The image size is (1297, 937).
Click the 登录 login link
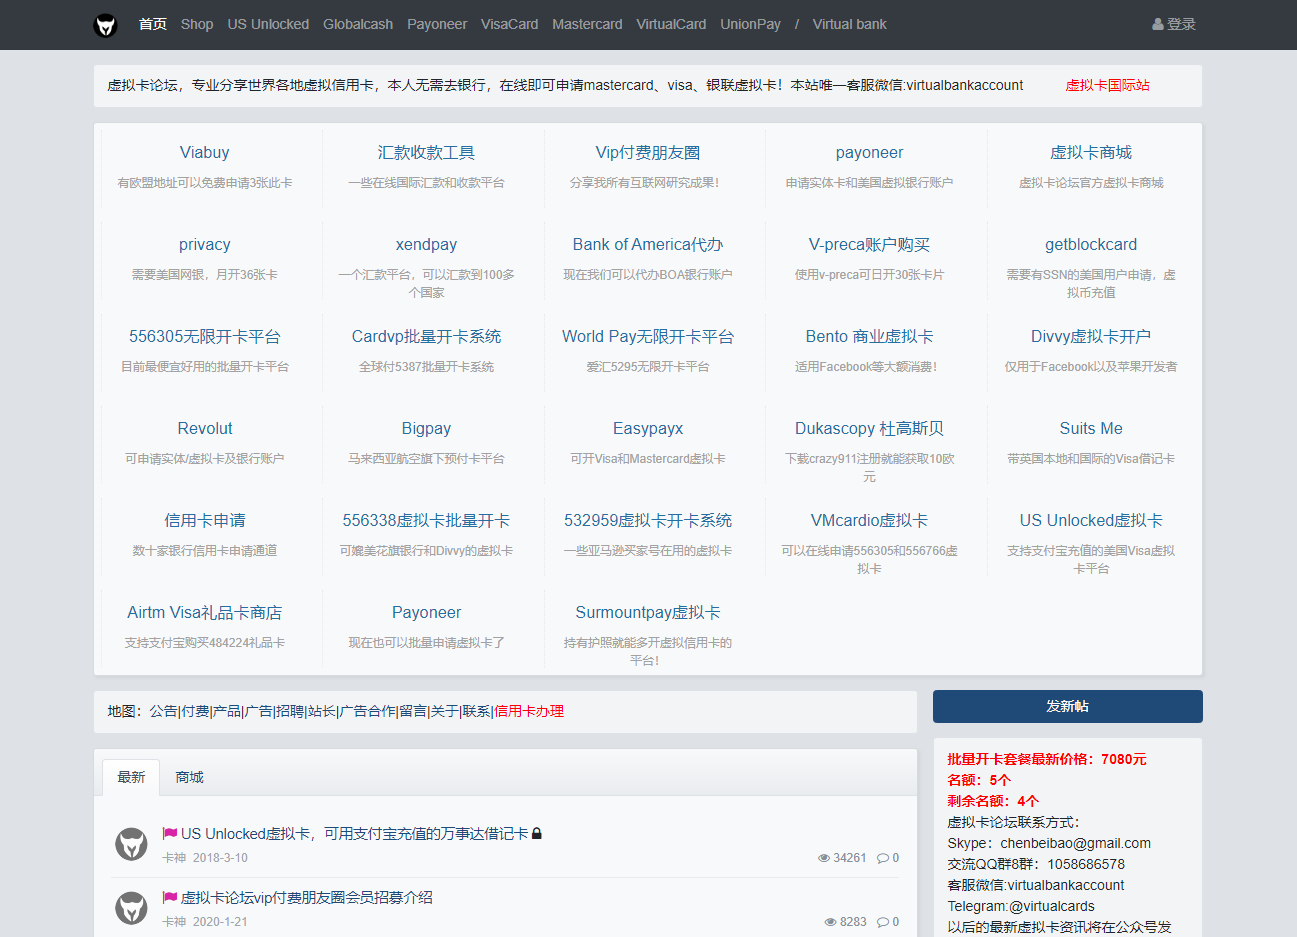point(1174,24)
